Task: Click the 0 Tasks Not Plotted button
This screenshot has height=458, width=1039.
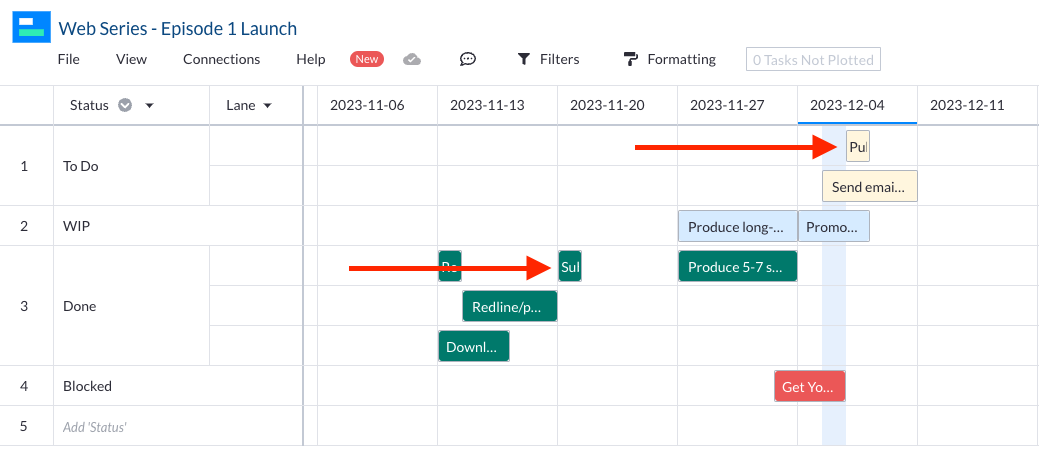Action: point(813,60)
